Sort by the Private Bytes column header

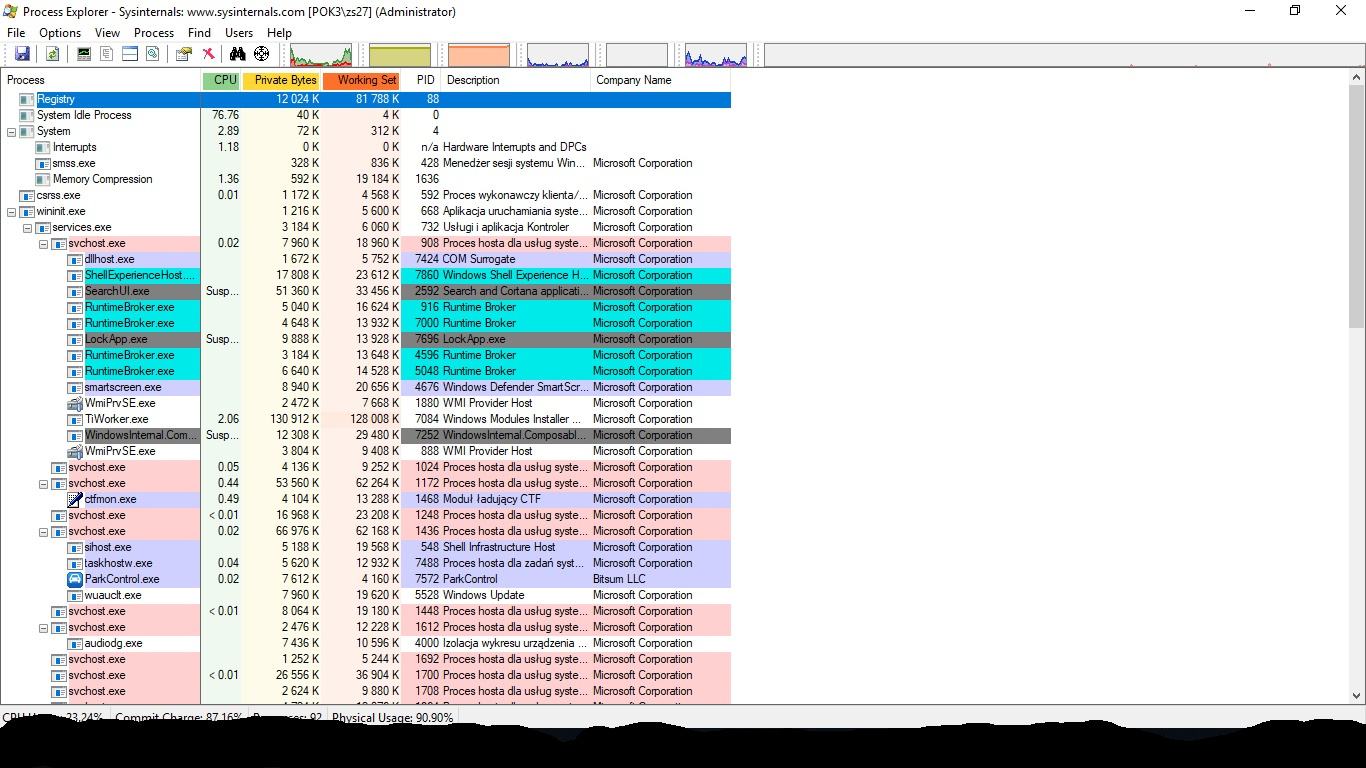point(282,80)
